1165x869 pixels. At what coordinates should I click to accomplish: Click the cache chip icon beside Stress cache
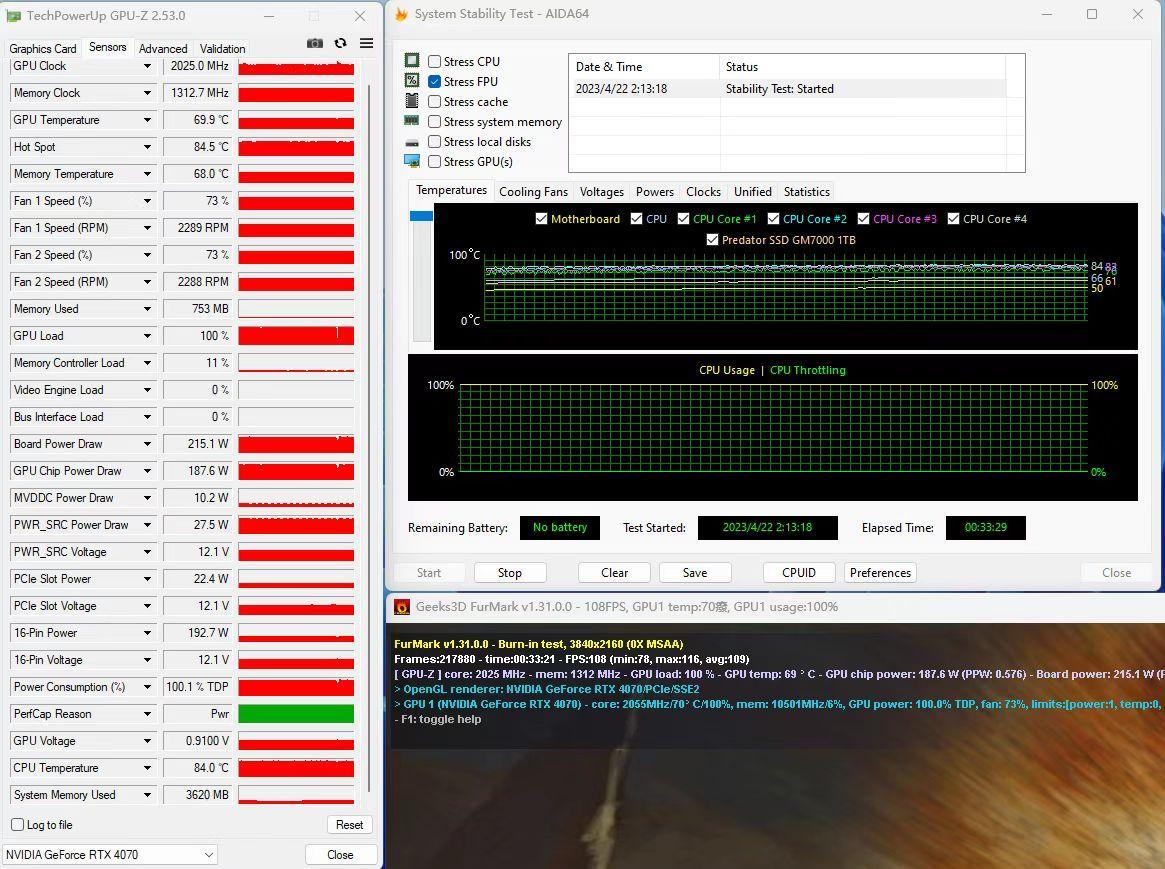(412, 100)
